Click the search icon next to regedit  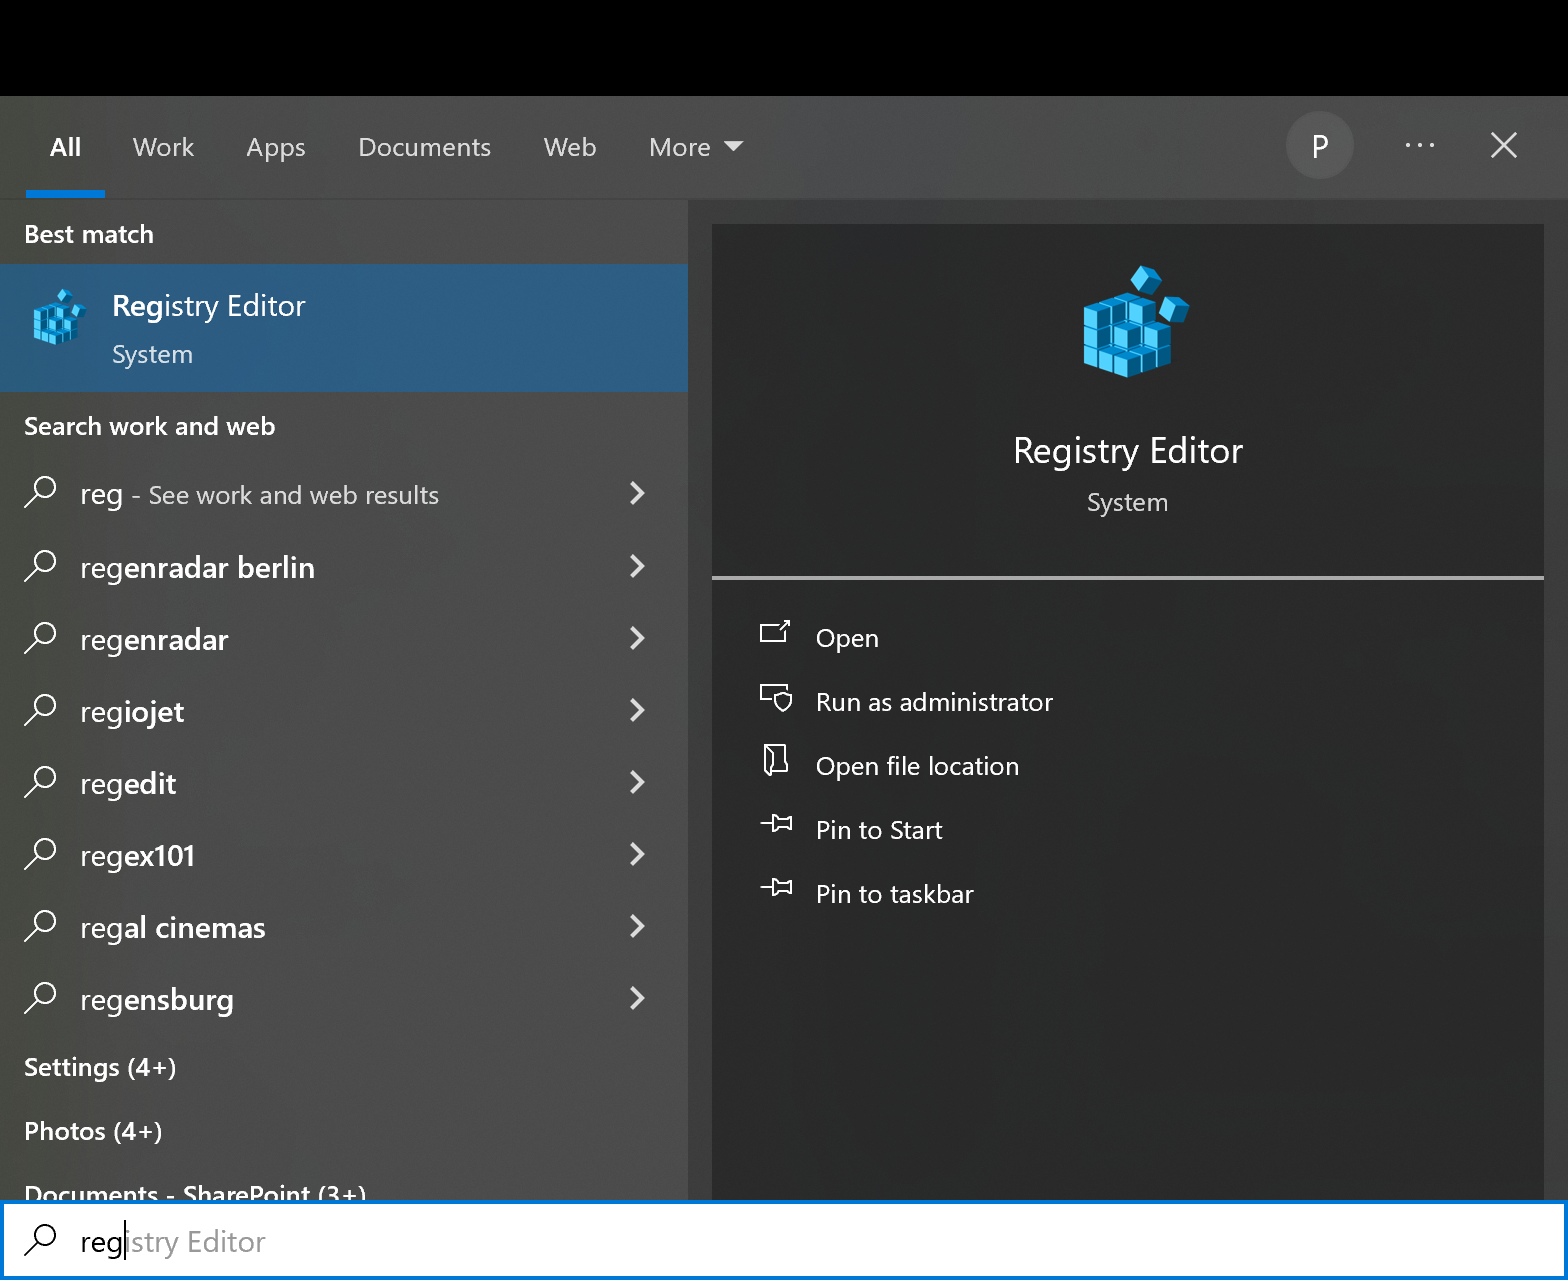40,781
